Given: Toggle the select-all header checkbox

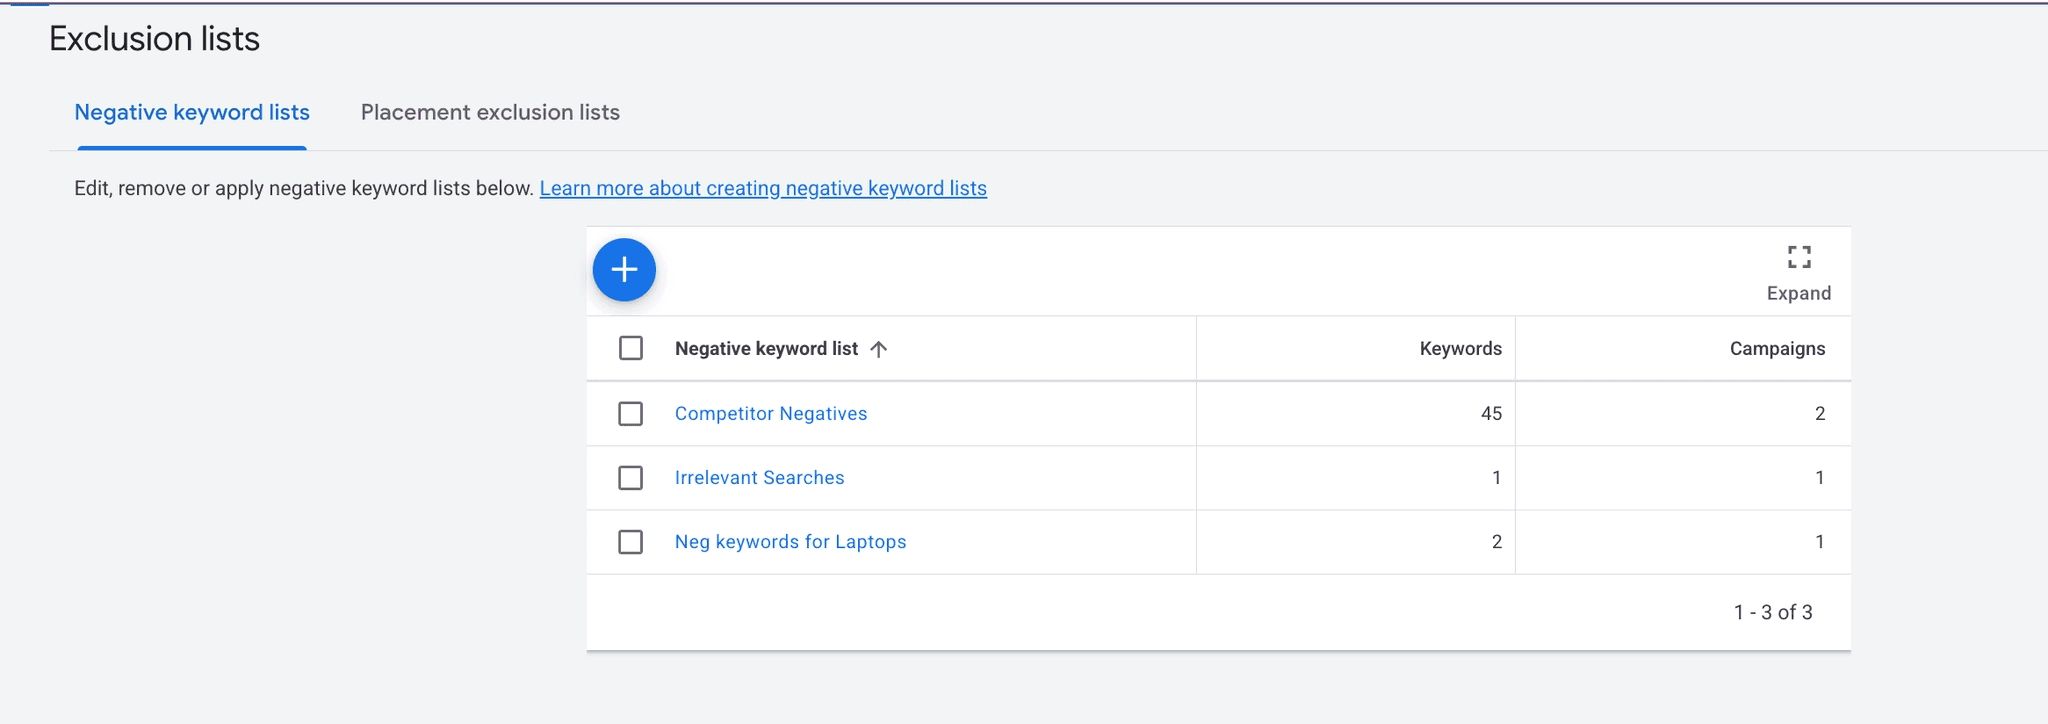Looking at the screenshot, I should 631,348.
